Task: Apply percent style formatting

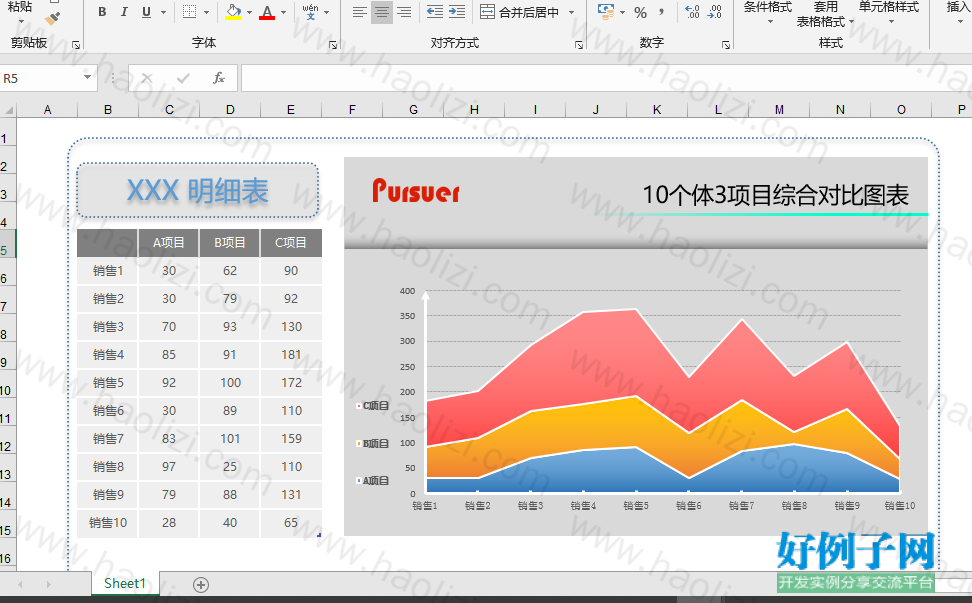Action: (x=641, y=12)
